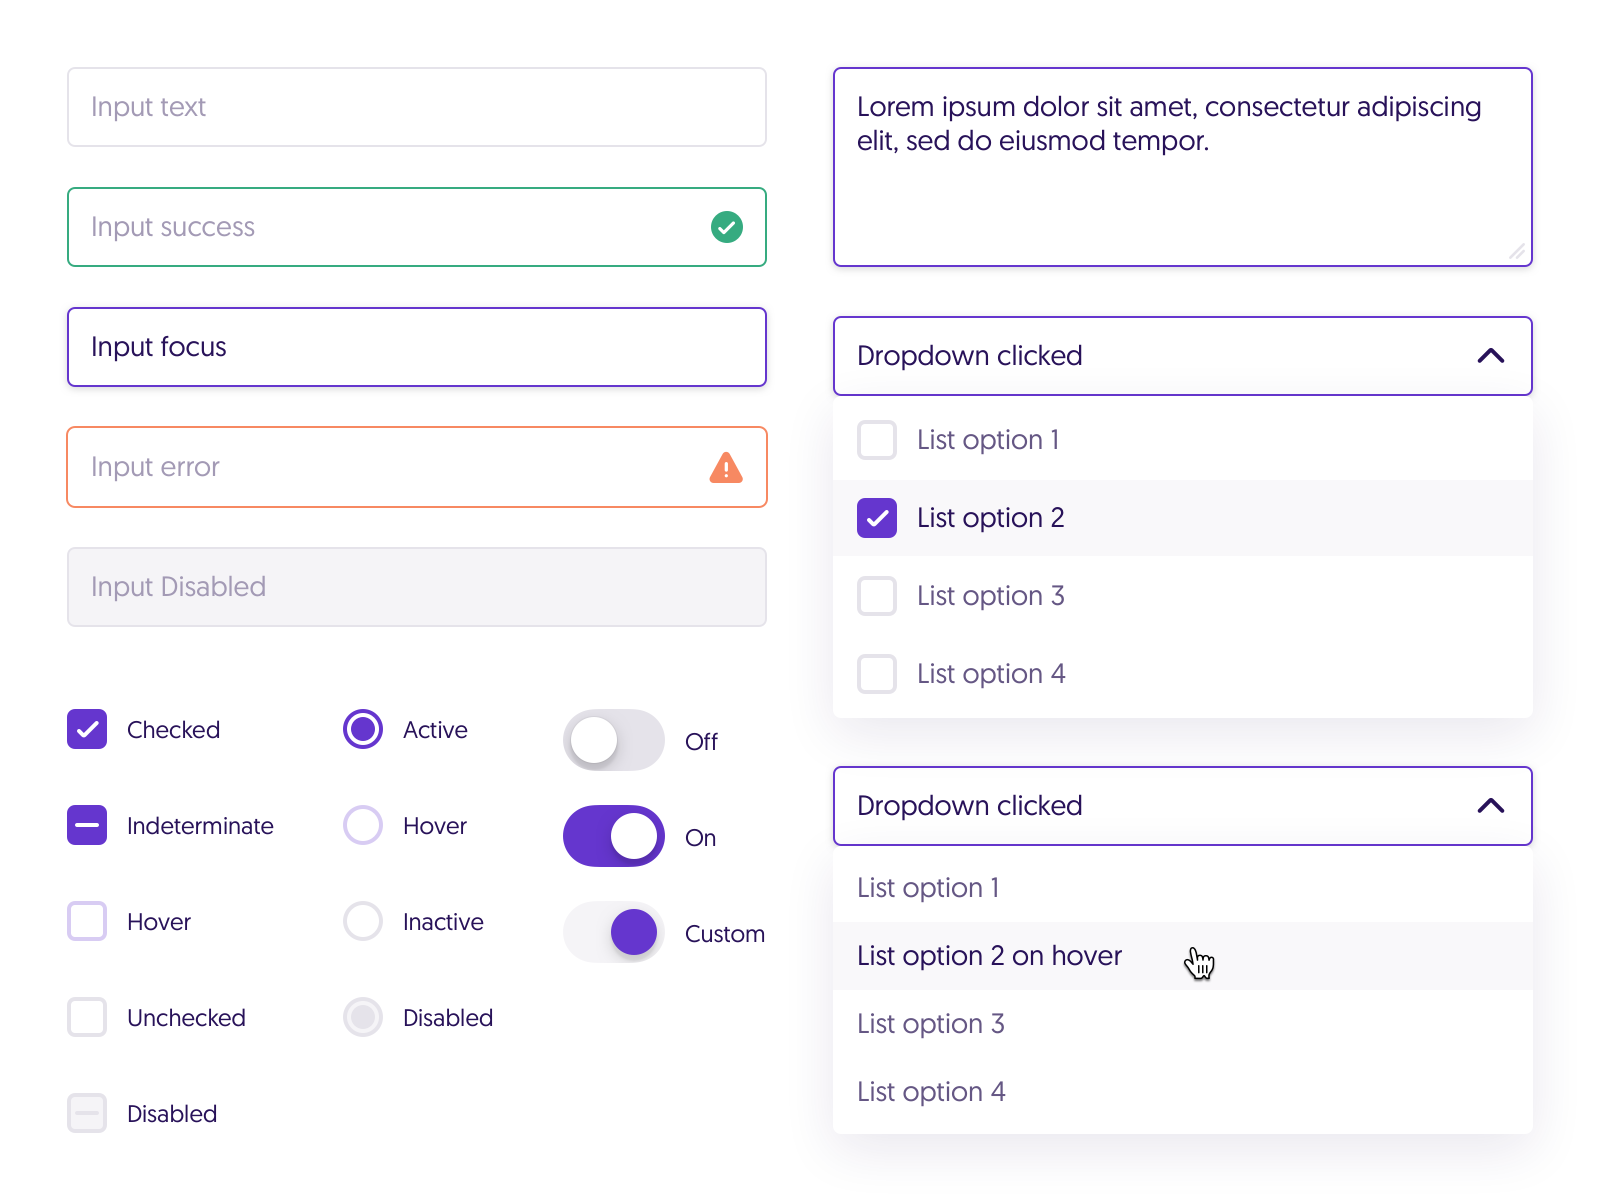Screen dimensions: 1600x1200
Task: Turn off the 'On' toggle switch
Action: [x=613, y=836]
